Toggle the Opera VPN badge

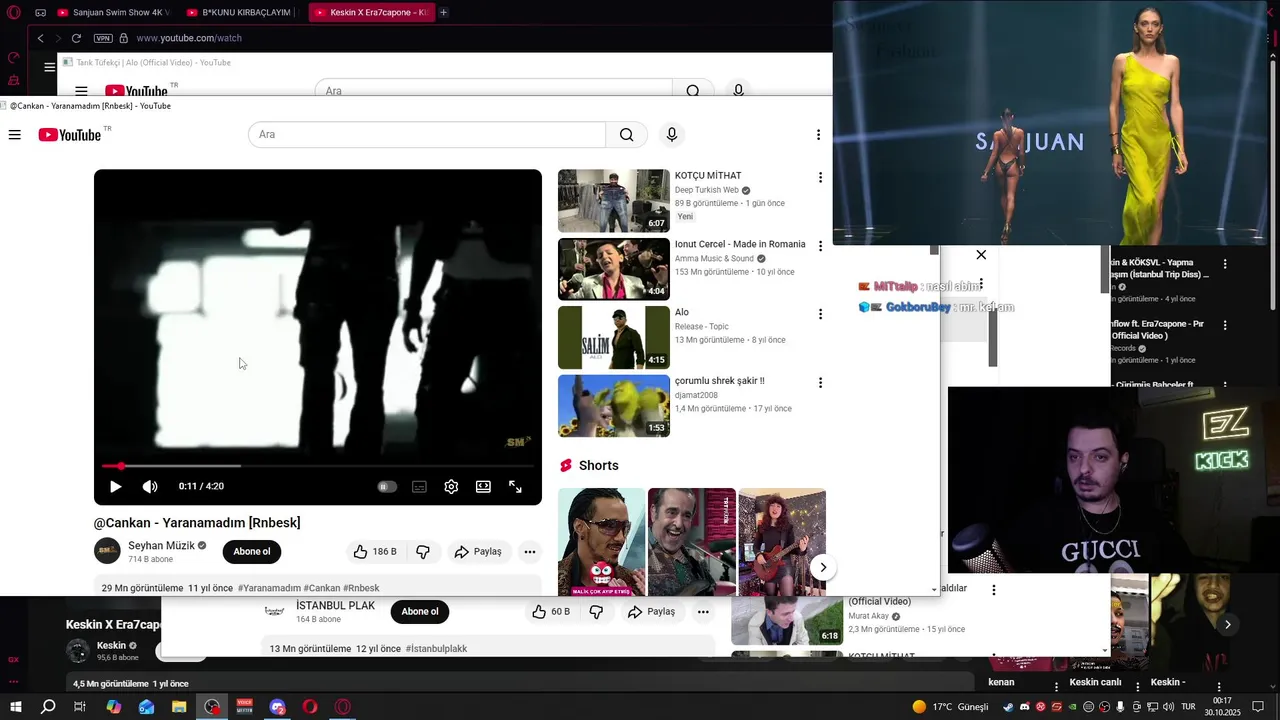pyautogui.click(x=103, y=38)
